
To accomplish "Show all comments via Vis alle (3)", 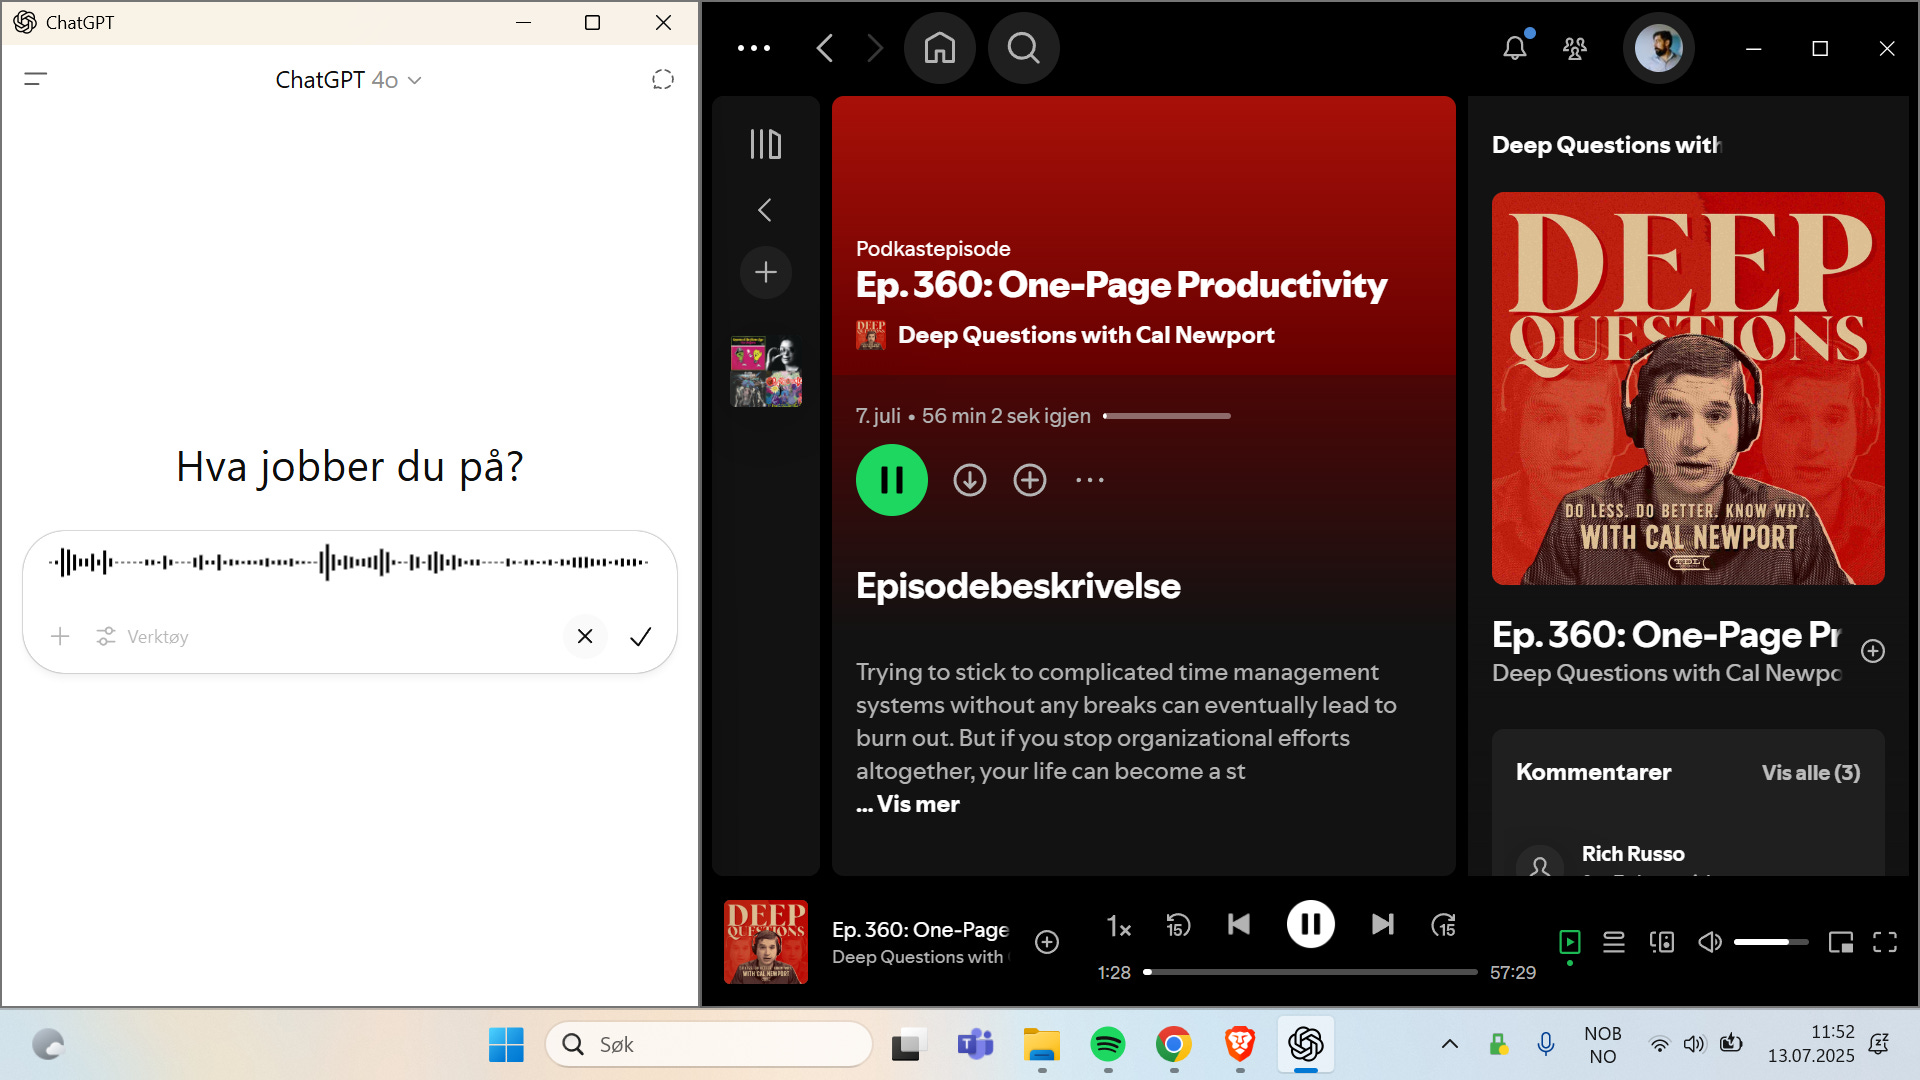I will [1810, 772].
